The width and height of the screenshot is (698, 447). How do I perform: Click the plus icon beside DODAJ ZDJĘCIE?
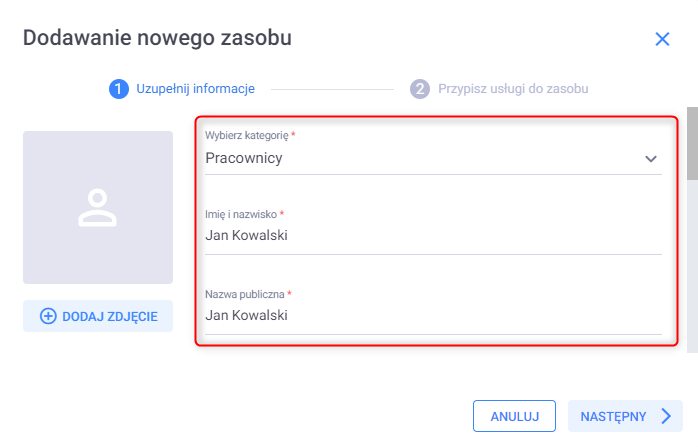(48, 316)
